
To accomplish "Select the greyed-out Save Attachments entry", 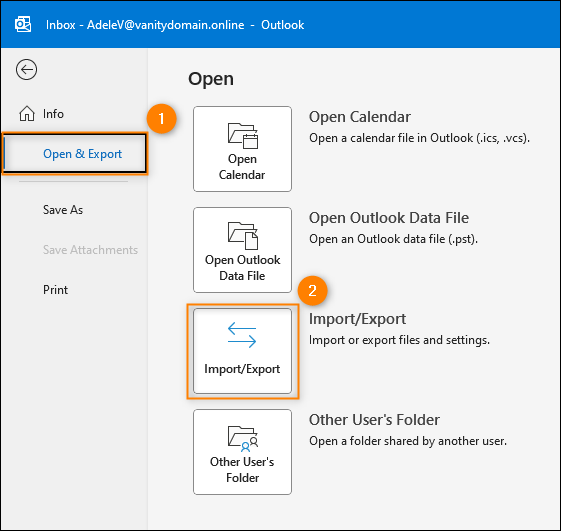I will point(90,250).
